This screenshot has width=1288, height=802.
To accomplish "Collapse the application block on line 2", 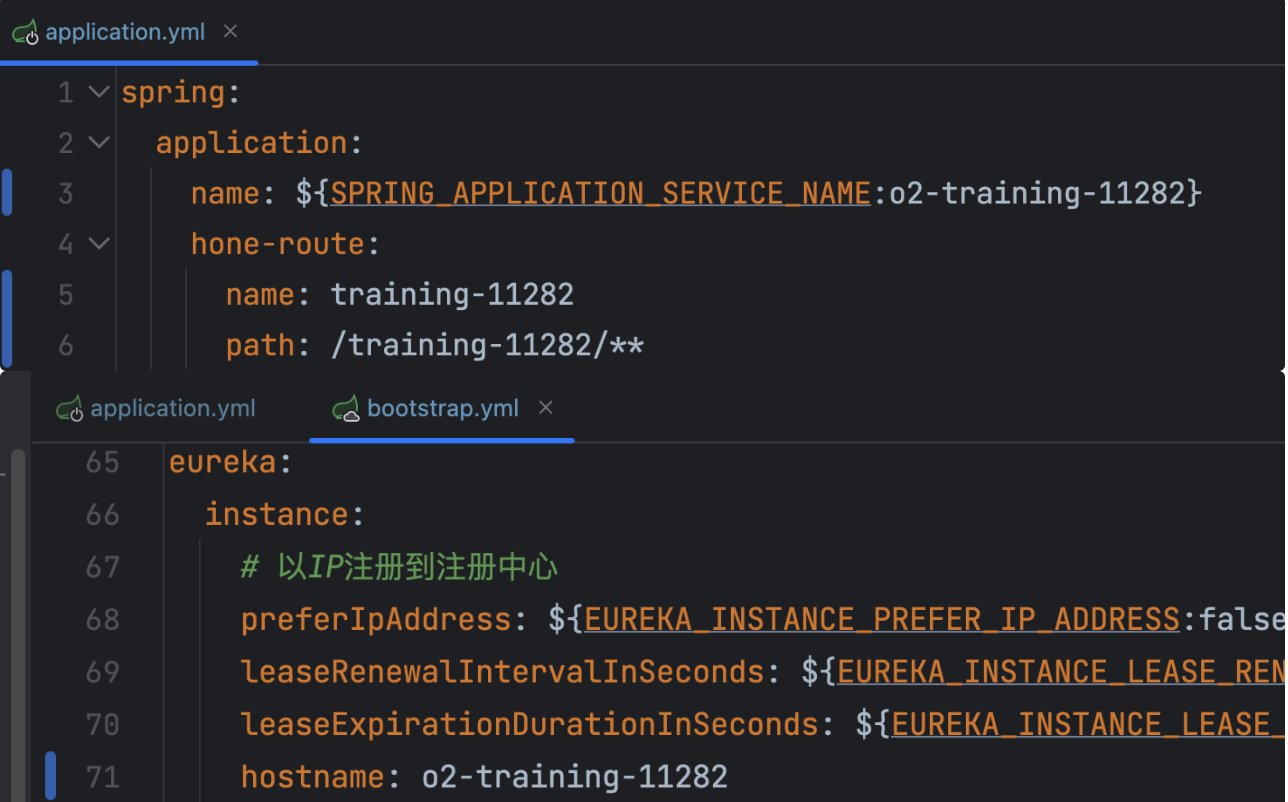I will click(98, 143).
